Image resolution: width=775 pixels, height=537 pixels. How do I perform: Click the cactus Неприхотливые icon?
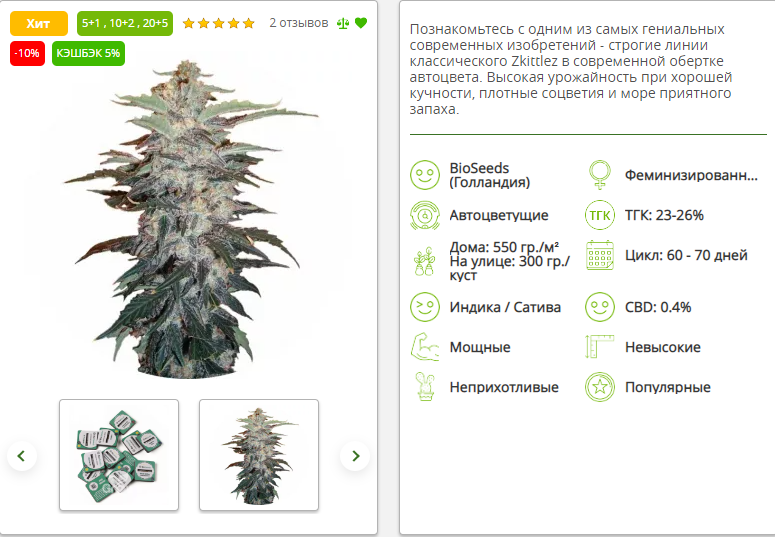pyautogui.click(x=425, y=387)
